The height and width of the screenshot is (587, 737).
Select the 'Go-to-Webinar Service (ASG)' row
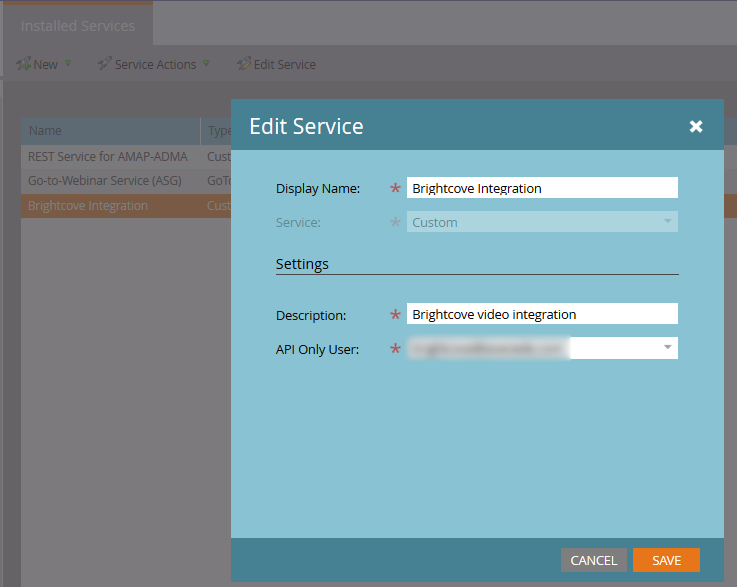coord(126,180)
